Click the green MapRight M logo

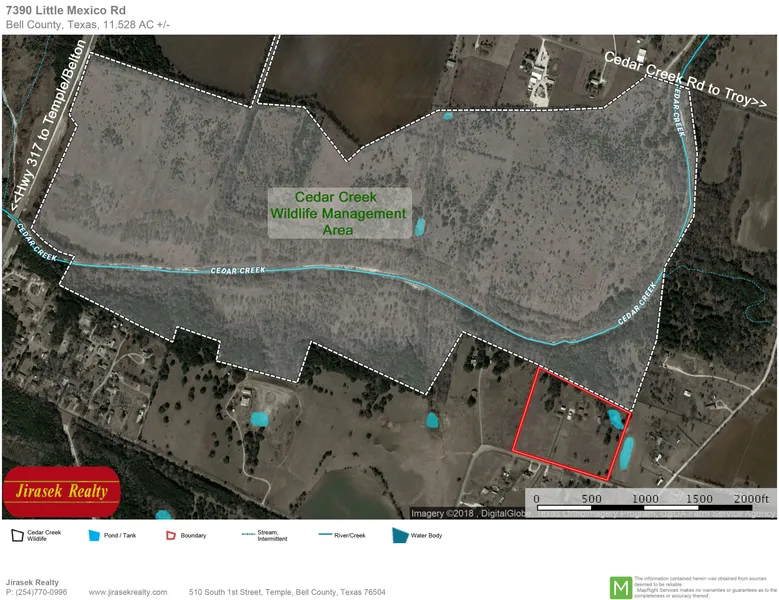click(620, 586)
